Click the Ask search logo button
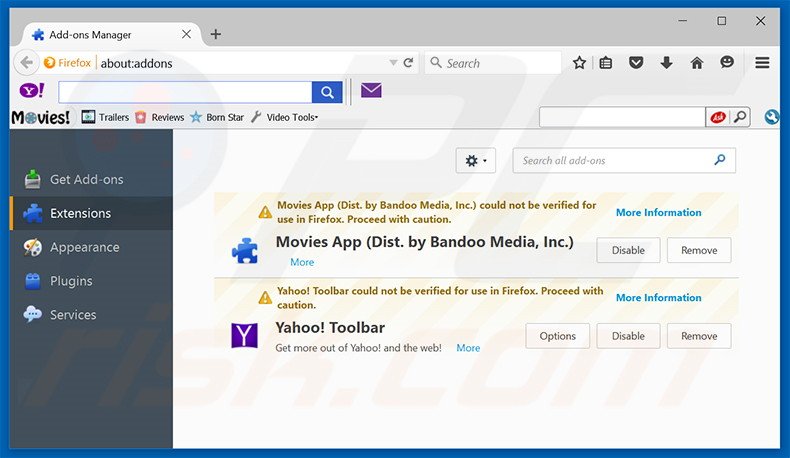This screenshot has height=458, width=790. pos(717,117)
